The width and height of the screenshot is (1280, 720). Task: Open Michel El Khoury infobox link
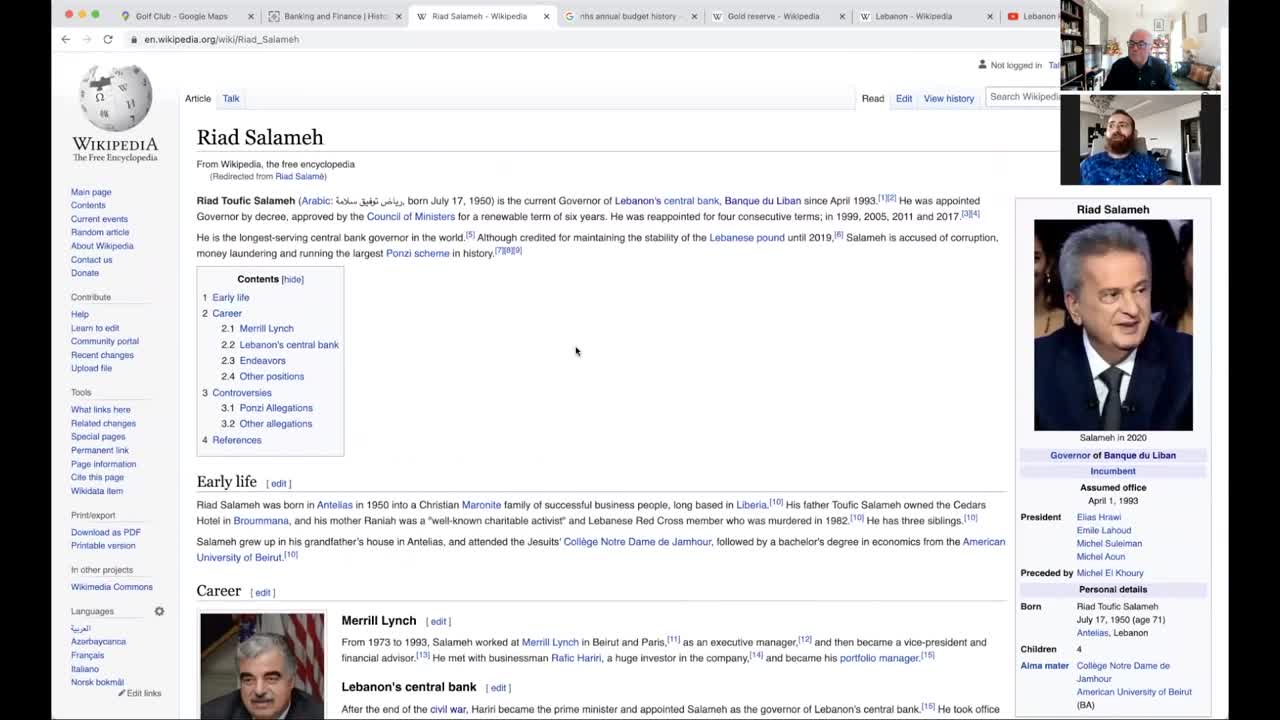(x=1110, y=573)
